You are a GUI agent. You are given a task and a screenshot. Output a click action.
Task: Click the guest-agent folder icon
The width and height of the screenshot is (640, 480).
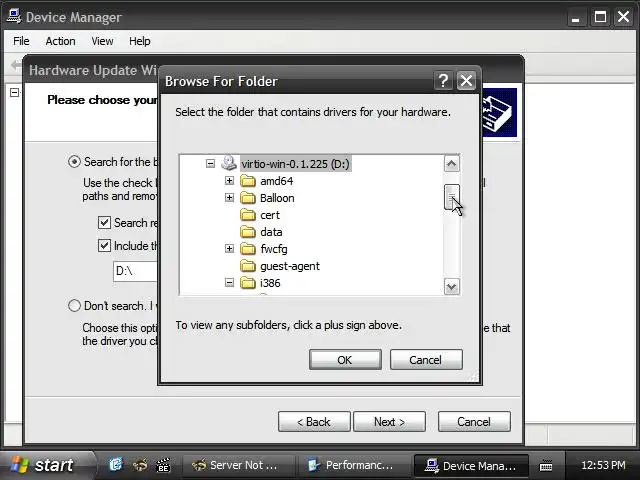tap(248, 266)
